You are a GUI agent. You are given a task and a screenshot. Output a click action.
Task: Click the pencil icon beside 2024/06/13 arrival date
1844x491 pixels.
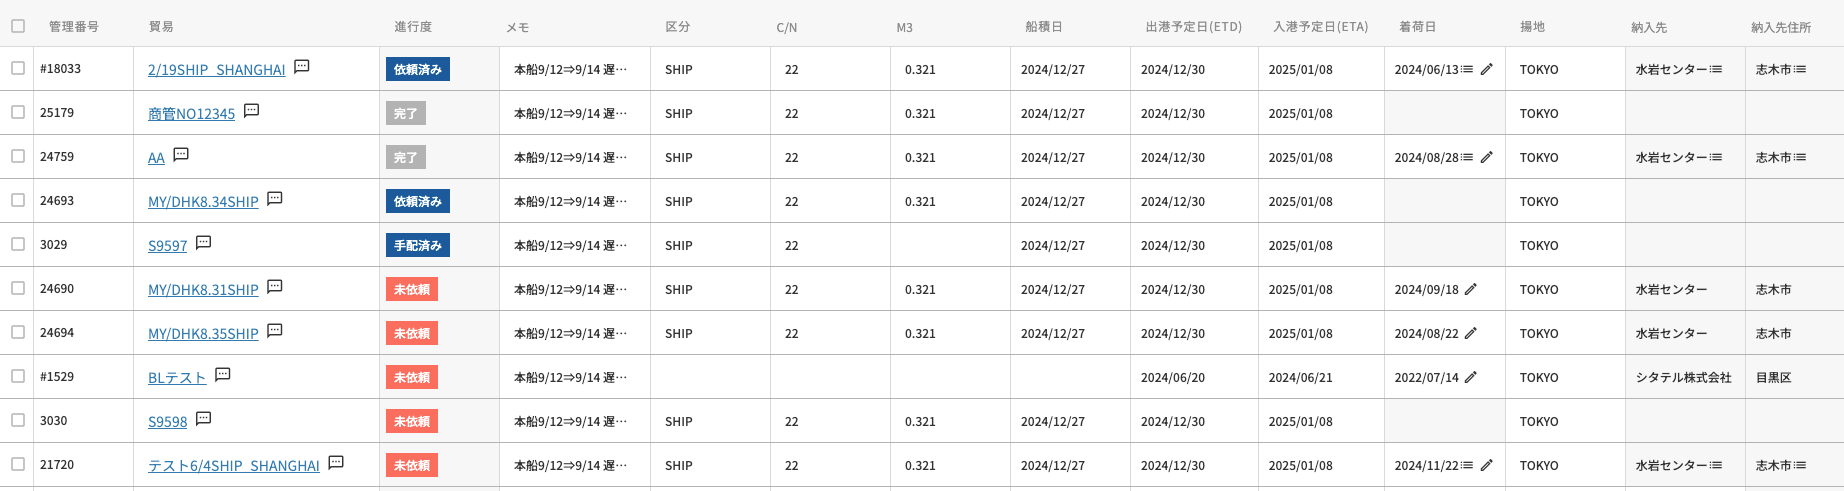pos(1487,69)
